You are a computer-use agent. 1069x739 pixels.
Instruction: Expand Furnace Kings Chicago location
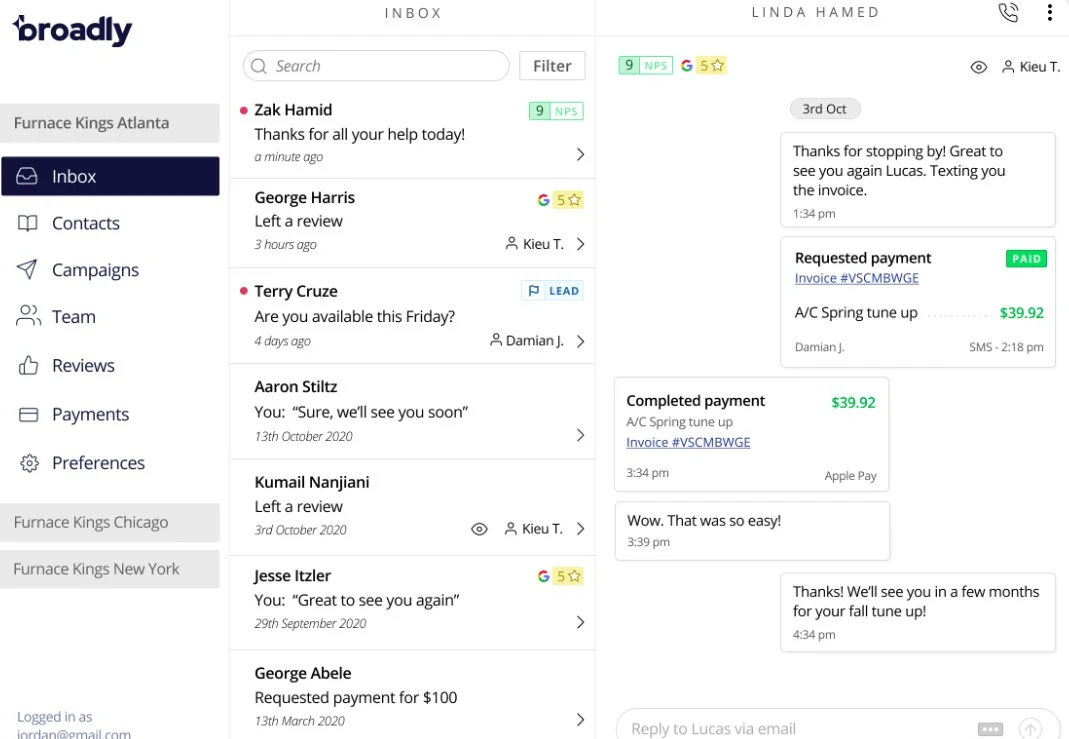110,523
